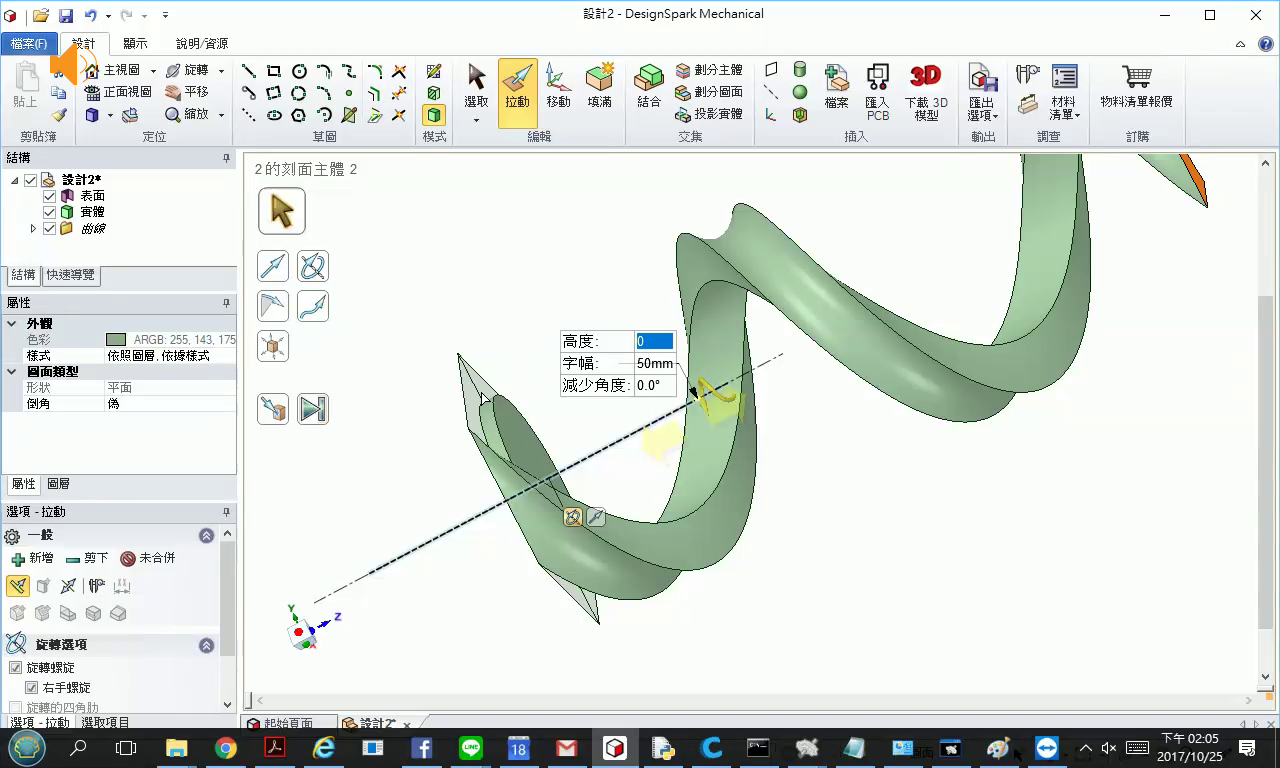
Task: Open 縮放 zoom dropdown arrow
Action: 221,115
